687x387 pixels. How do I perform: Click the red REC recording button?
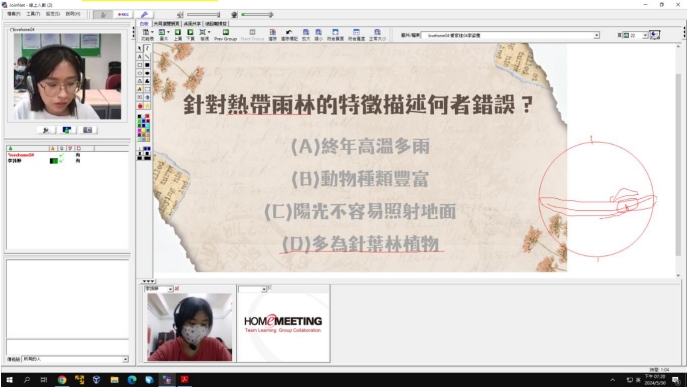123,14
